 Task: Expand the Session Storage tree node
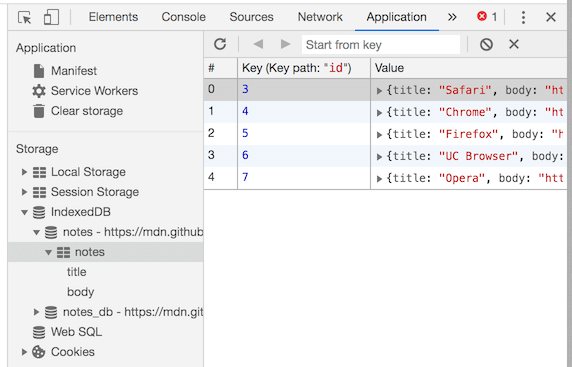click(x=24, y=192)
